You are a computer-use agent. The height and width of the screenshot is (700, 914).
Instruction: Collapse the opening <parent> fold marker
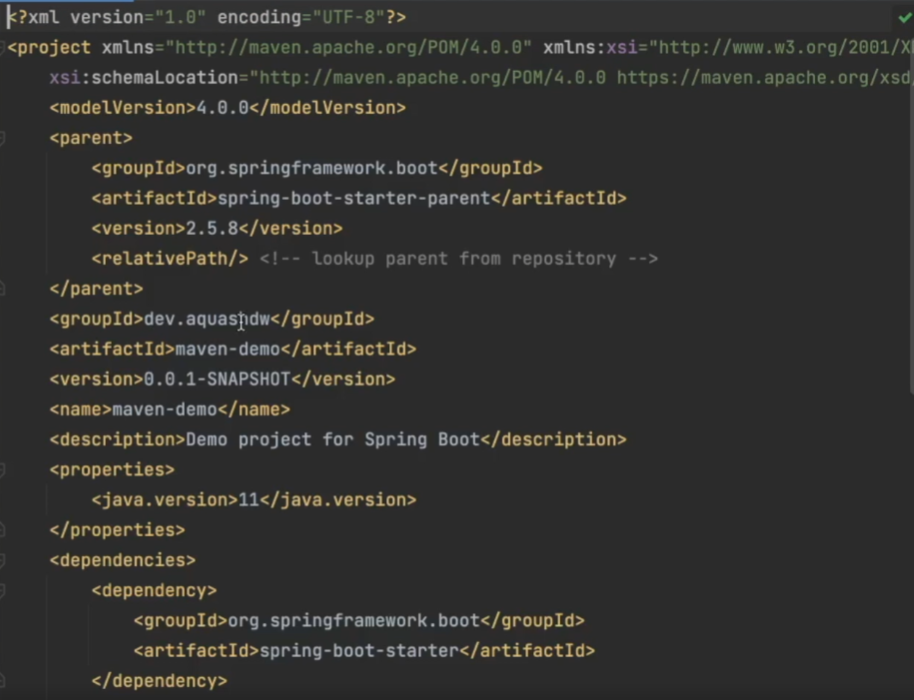point(2,138)
